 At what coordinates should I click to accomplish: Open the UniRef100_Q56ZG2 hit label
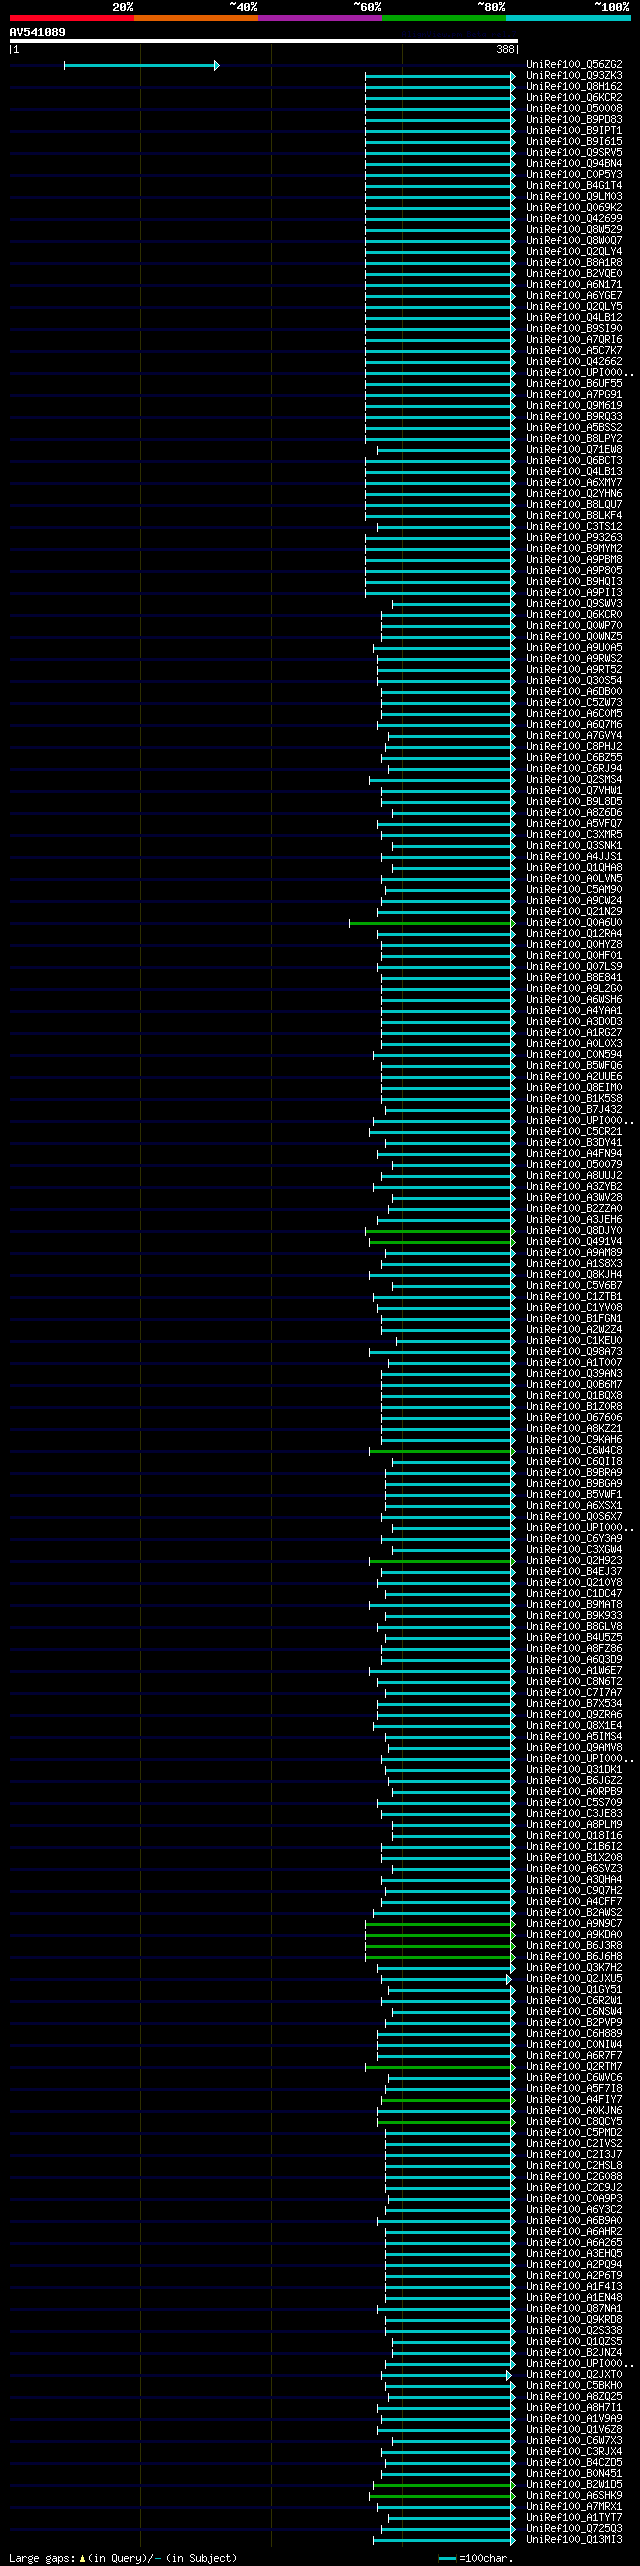574,65
